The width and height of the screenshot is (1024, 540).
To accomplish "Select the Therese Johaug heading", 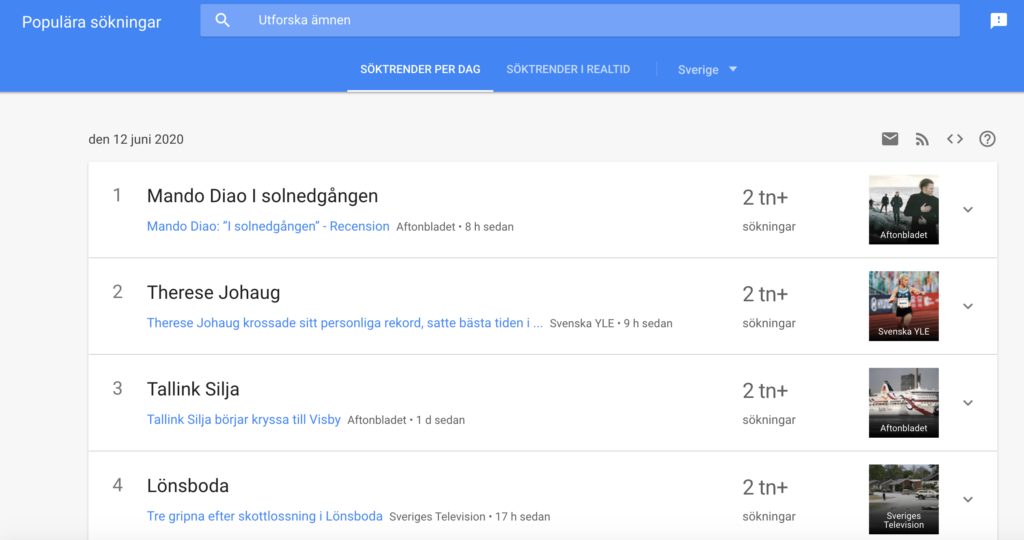I will coord(214,293).
